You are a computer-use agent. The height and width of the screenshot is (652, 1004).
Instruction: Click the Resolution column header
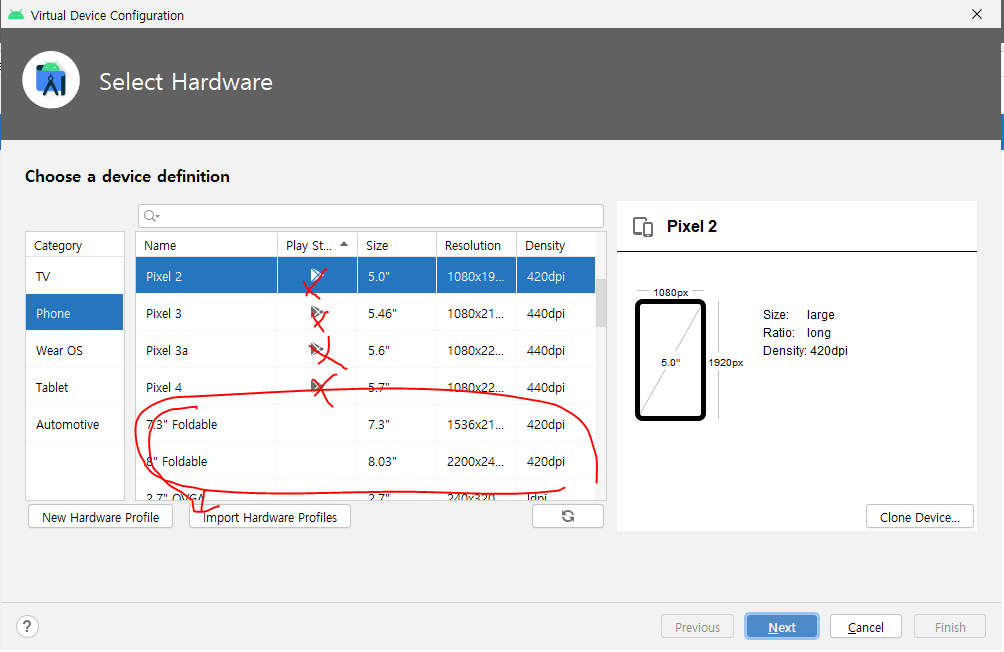coord(476,245)
